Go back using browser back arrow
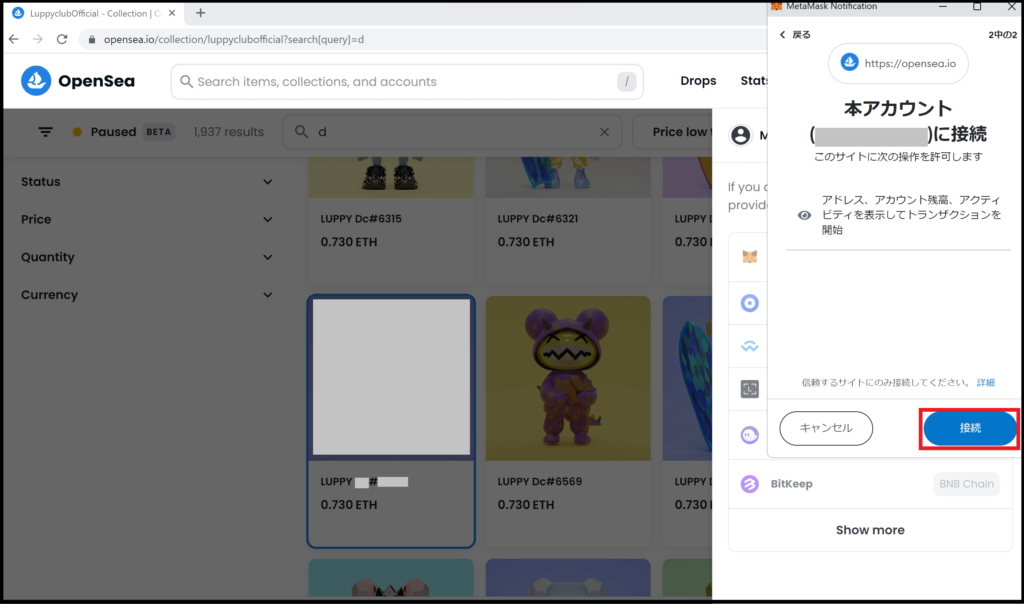 (14, 39)
